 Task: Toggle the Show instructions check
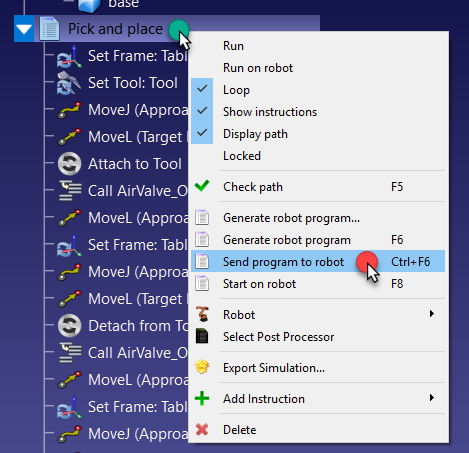(318, 112)
